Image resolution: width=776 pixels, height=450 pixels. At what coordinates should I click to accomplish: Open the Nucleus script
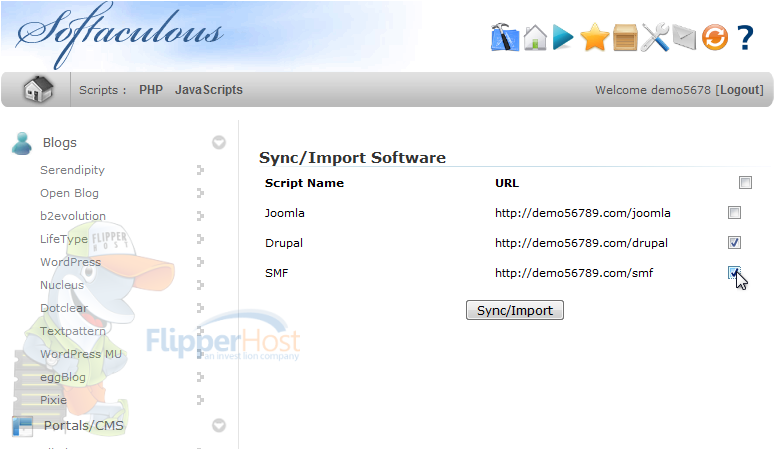[62, 285]
